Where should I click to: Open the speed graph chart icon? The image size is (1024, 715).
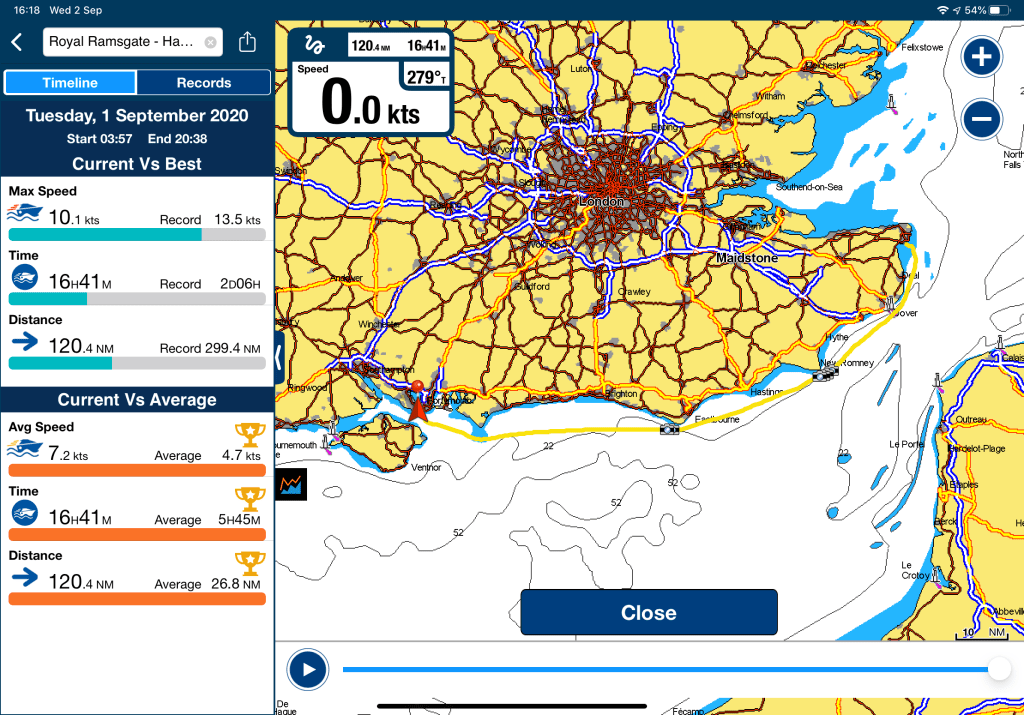coord(292,484)
